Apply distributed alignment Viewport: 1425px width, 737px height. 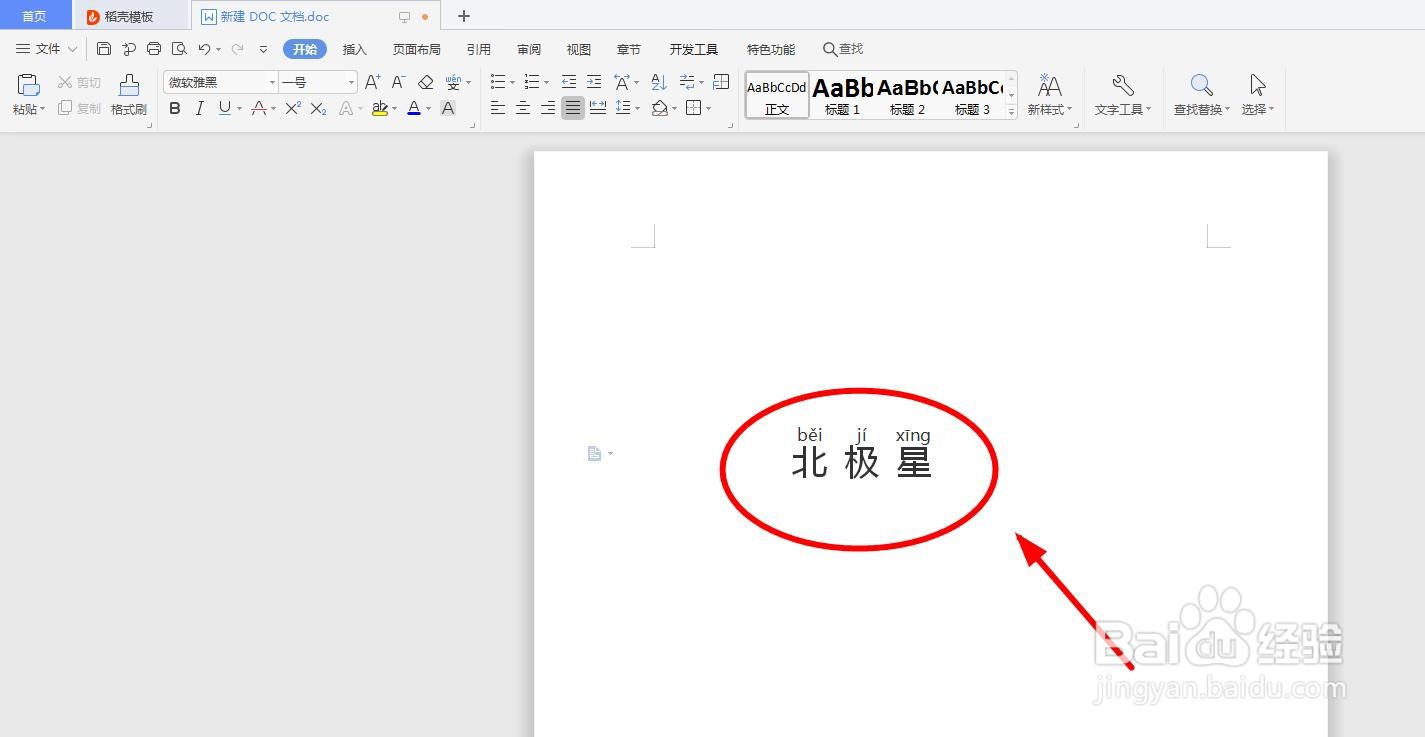[598, 108]
